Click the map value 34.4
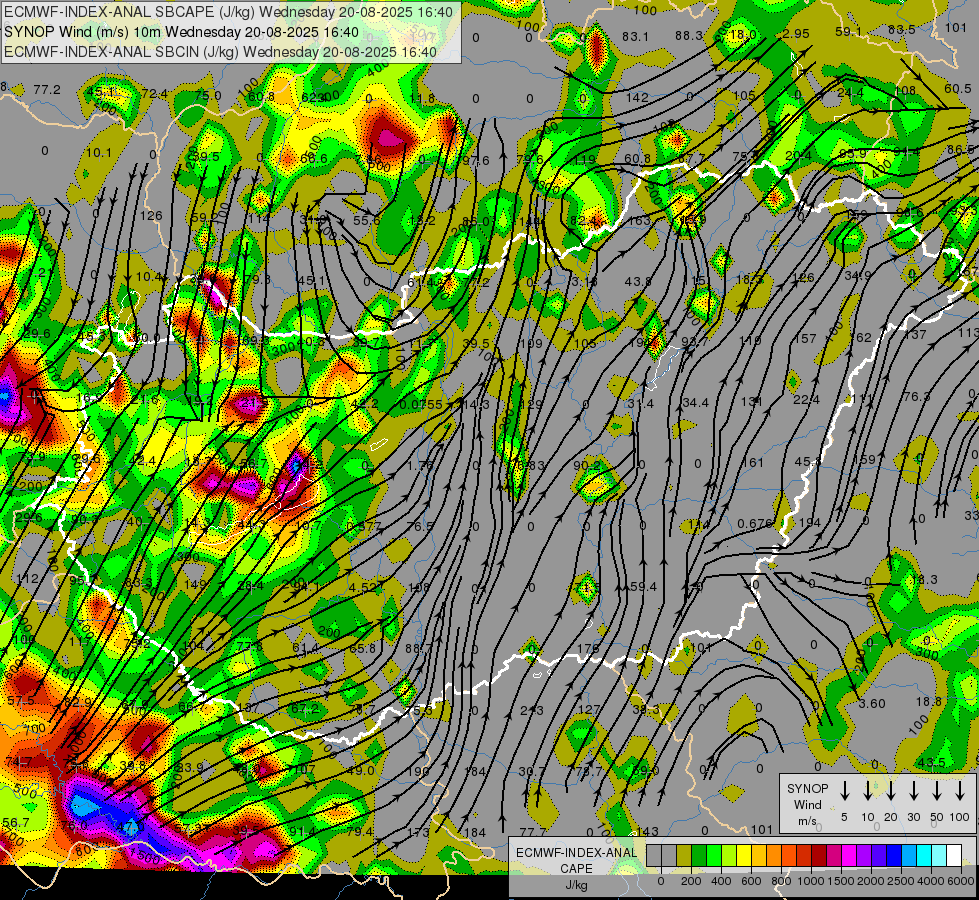The width and height of the screenshot is (979, 900). coord(695,403)
